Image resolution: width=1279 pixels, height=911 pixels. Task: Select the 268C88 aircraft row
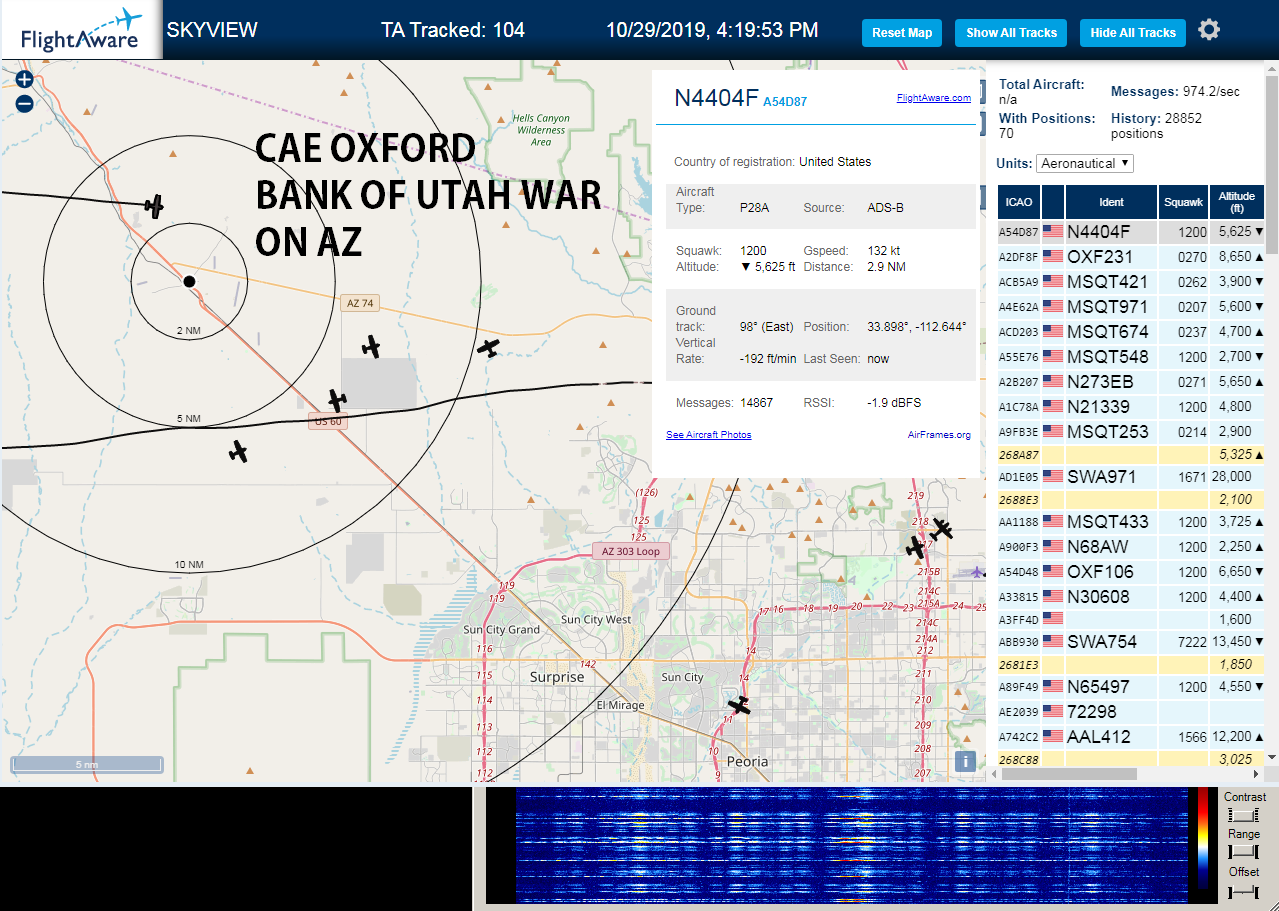(x=1131, y=759)
